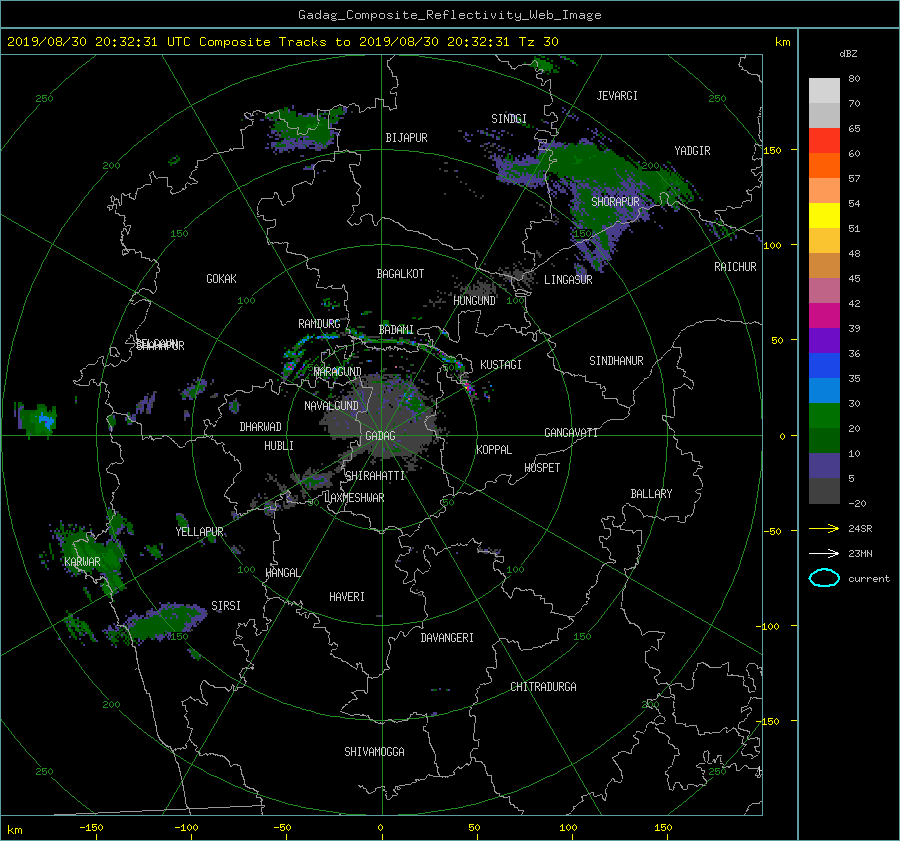900x841 pixels.
Task: Select the CHITRADURGA label
Action: click(x=544, y=687)
